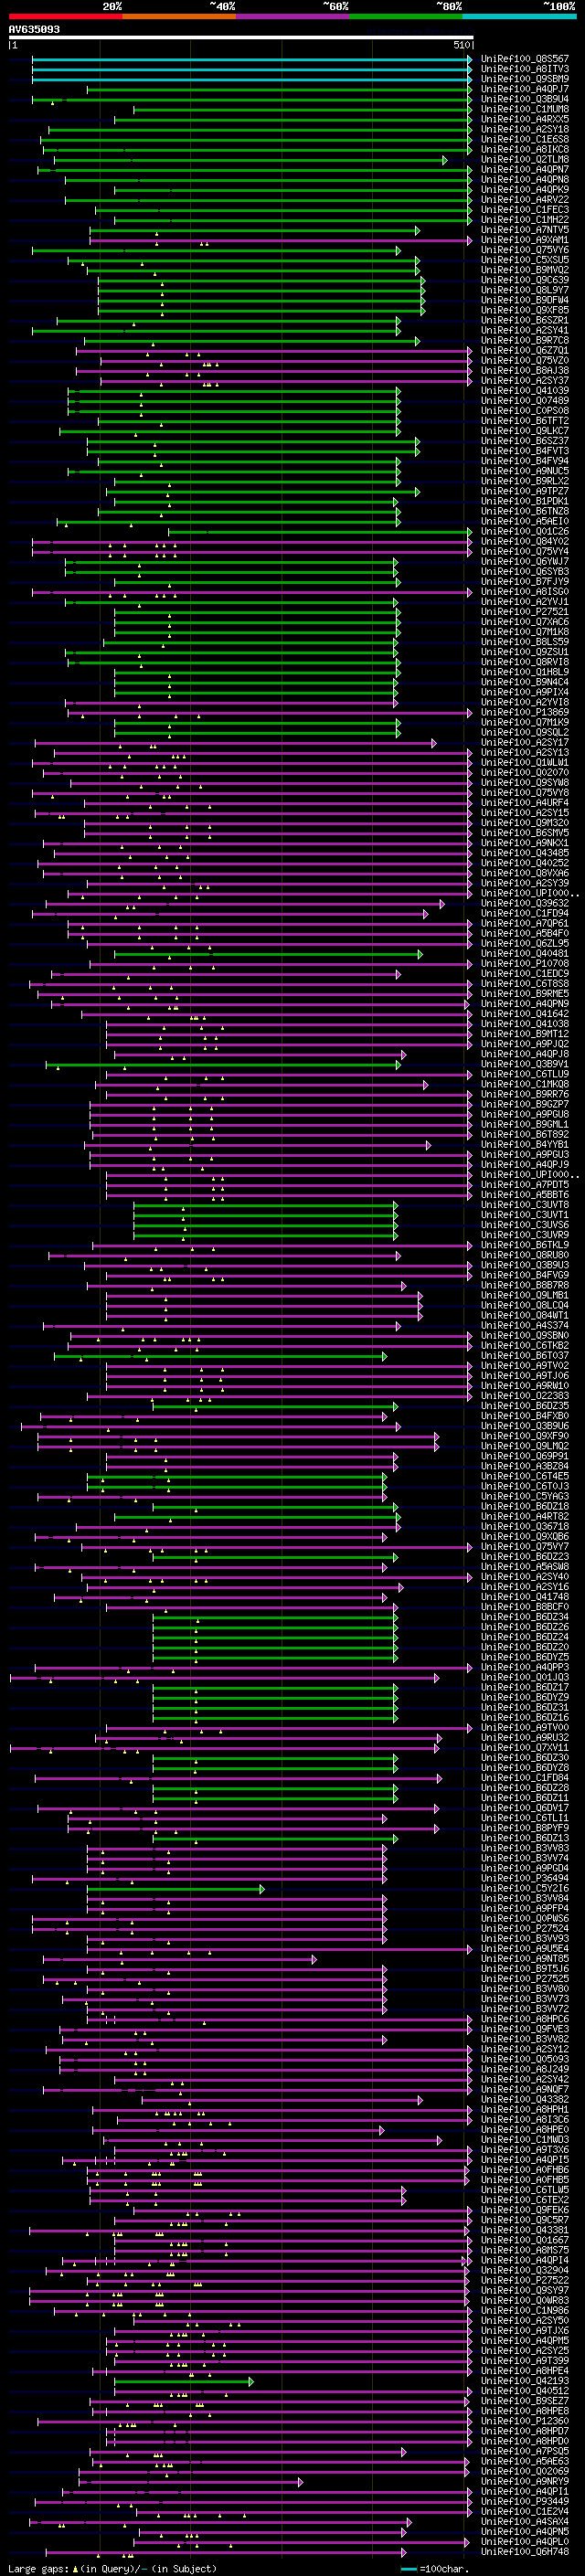This screenshot has height=2576, width=585.
Task: Click the UniRef100_A2SY18 entry
Action: coord(525,129)
